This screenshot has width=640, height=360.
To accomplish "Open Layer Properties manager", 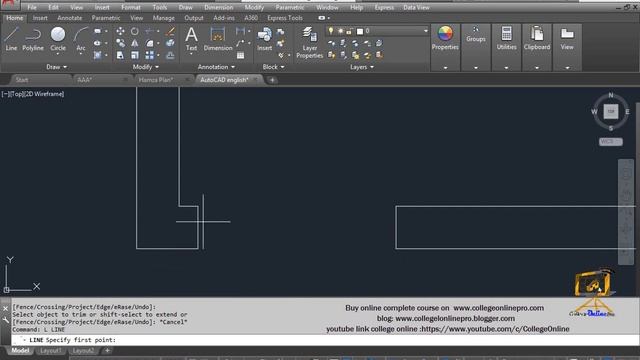I will tap(309, 42).
